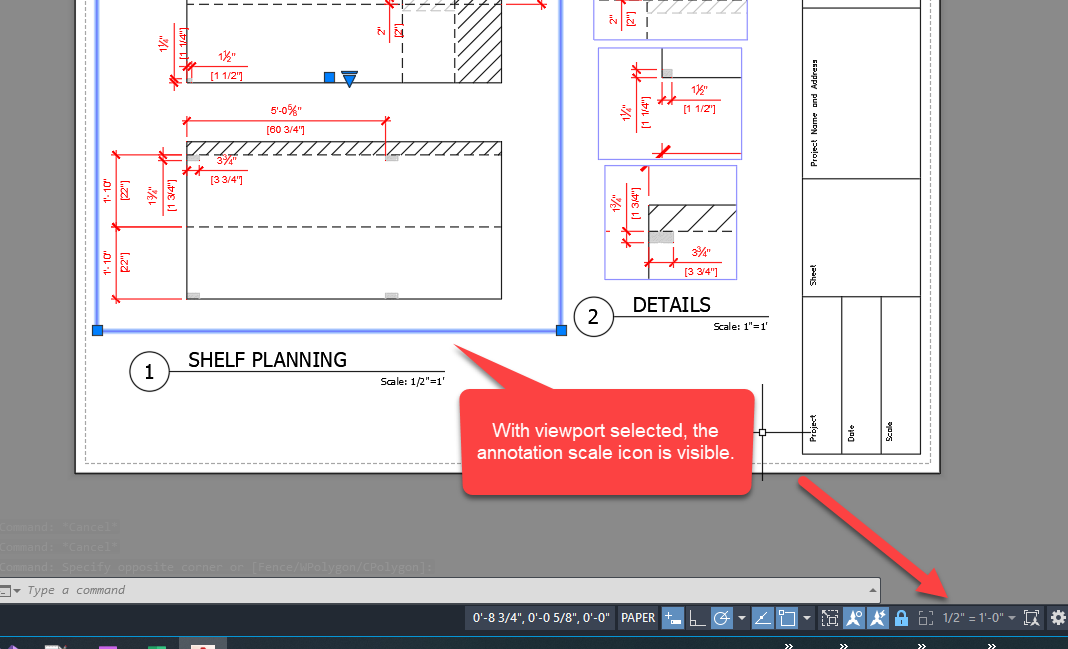Open the Polar Tracking dropdown arrow

[x=742, y=618]
